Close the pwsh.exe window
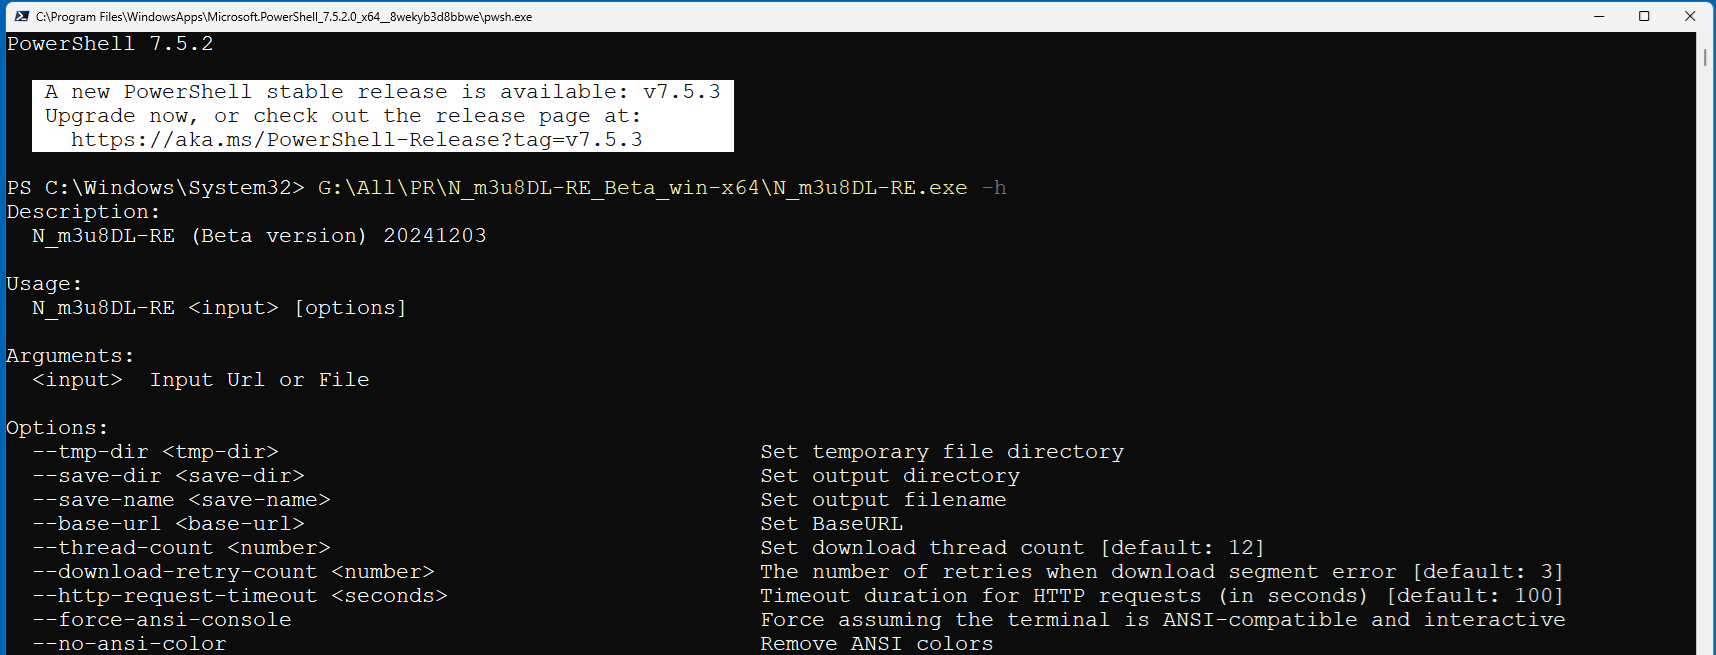This screenshot has height=655, width=1716. (1690, 16)
